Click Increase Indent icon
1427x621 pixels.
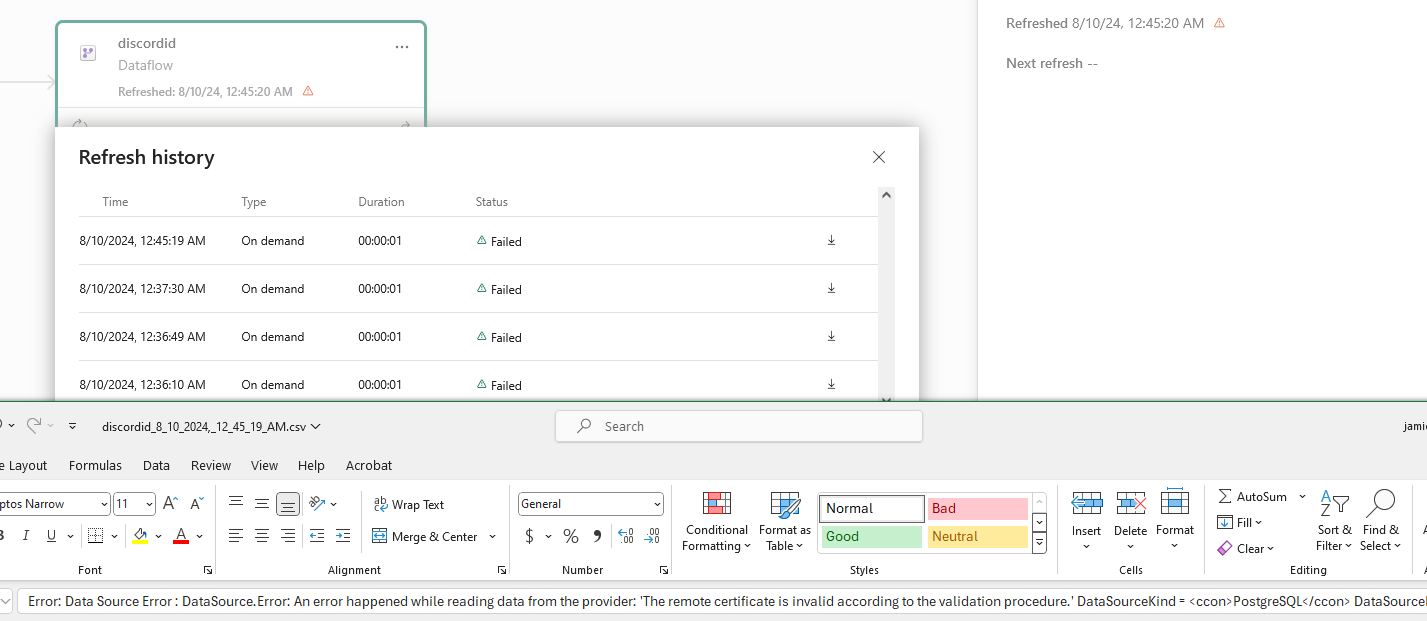point(343,536)
